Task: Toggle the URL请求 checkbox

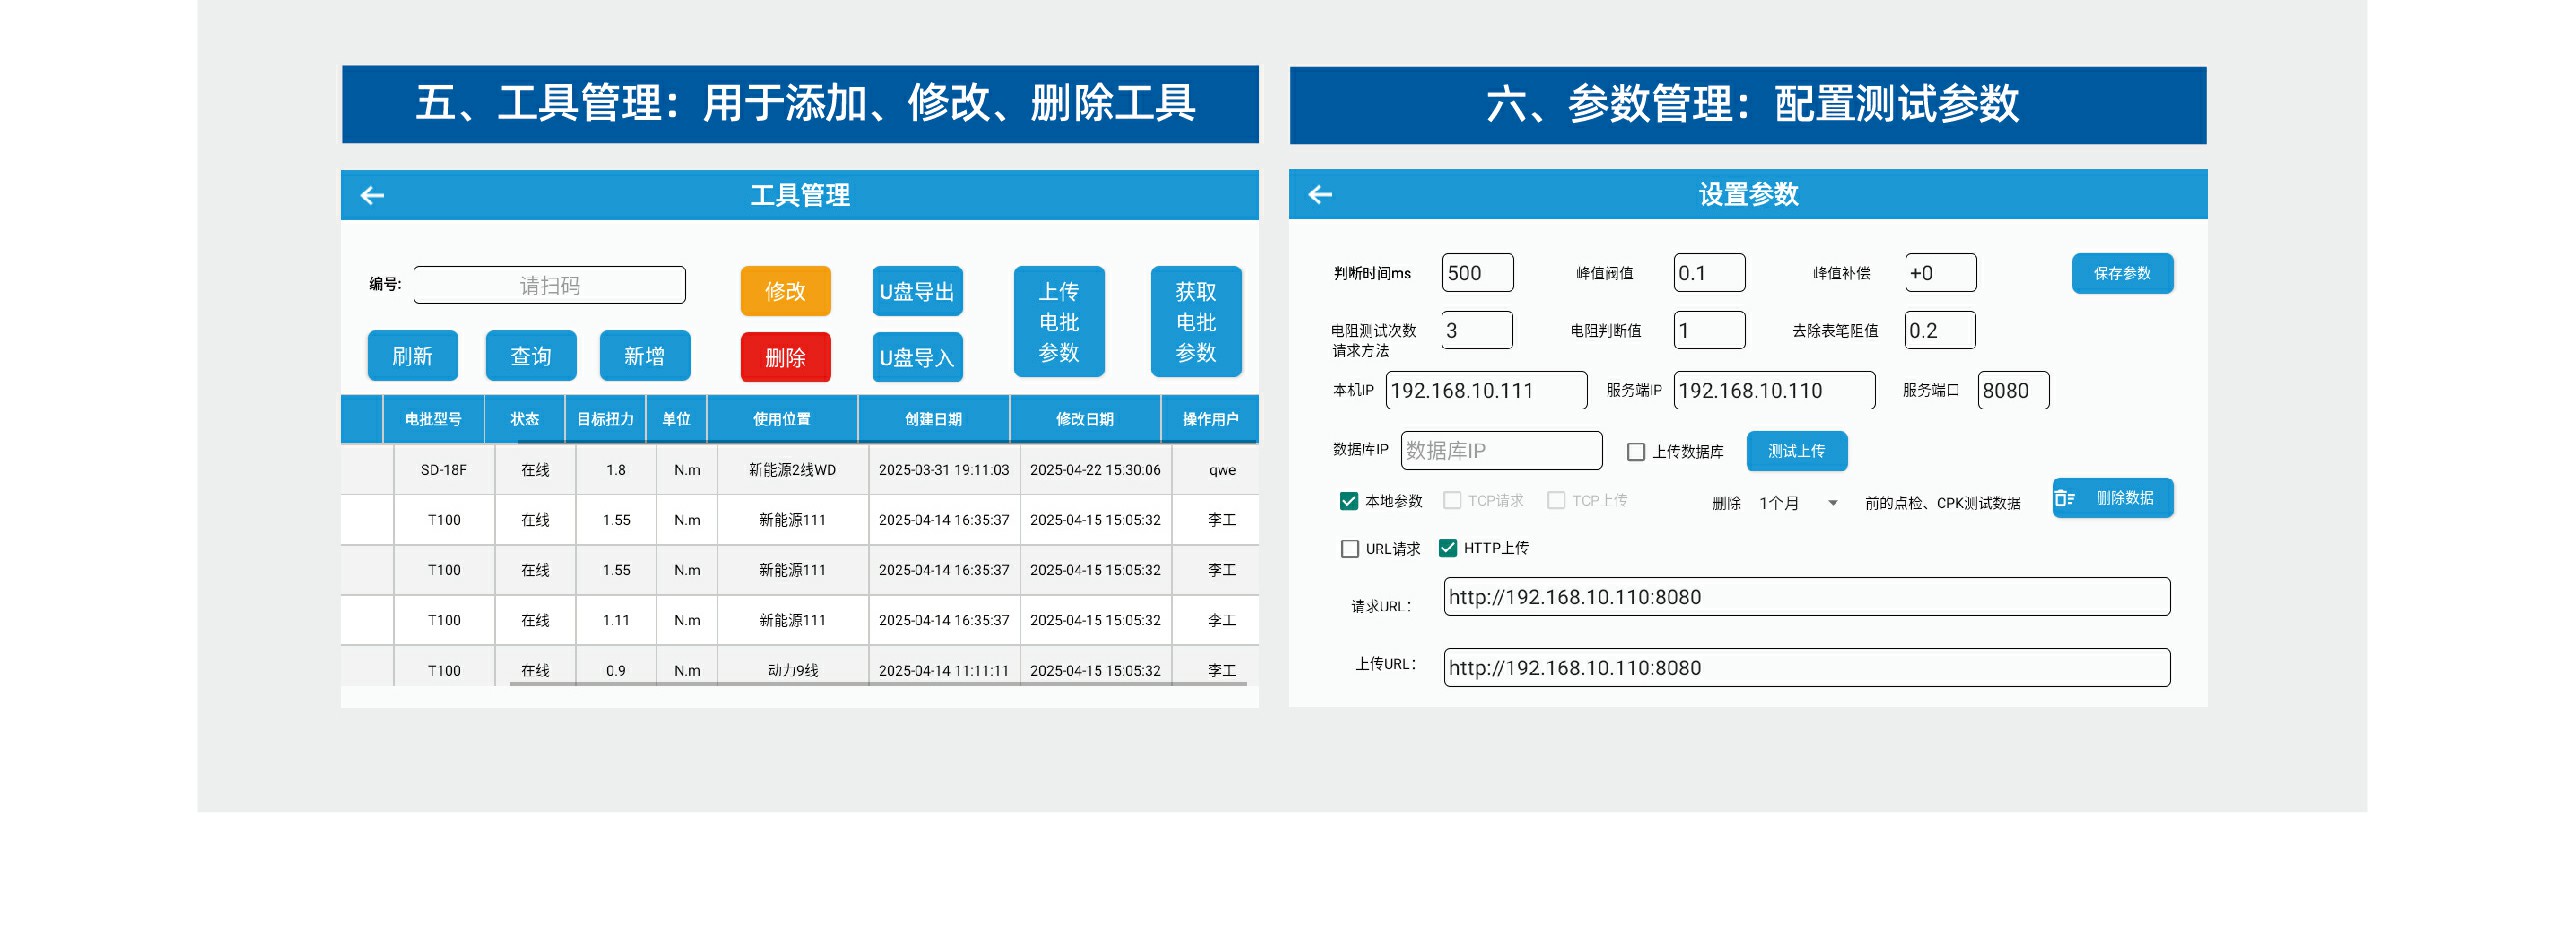Action: point(1350,549)
